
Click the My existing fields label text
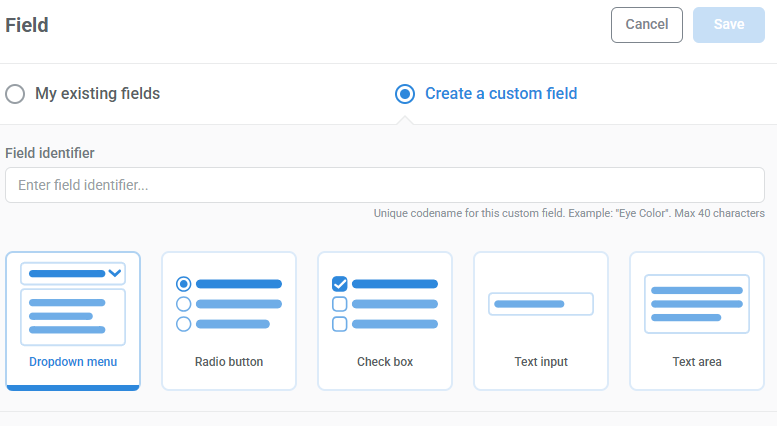click(x=98, y=94)
